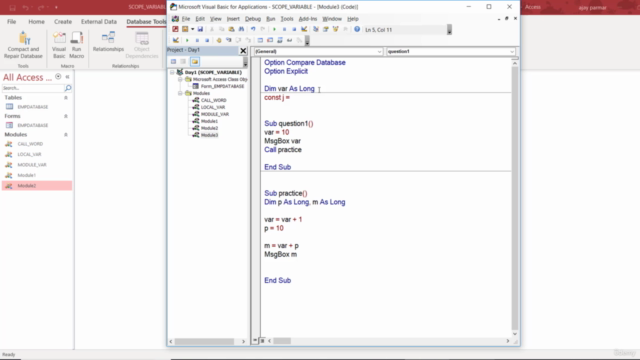
Task: Click Relationships in the Access ribbon
Action: [x=108, y=42]
